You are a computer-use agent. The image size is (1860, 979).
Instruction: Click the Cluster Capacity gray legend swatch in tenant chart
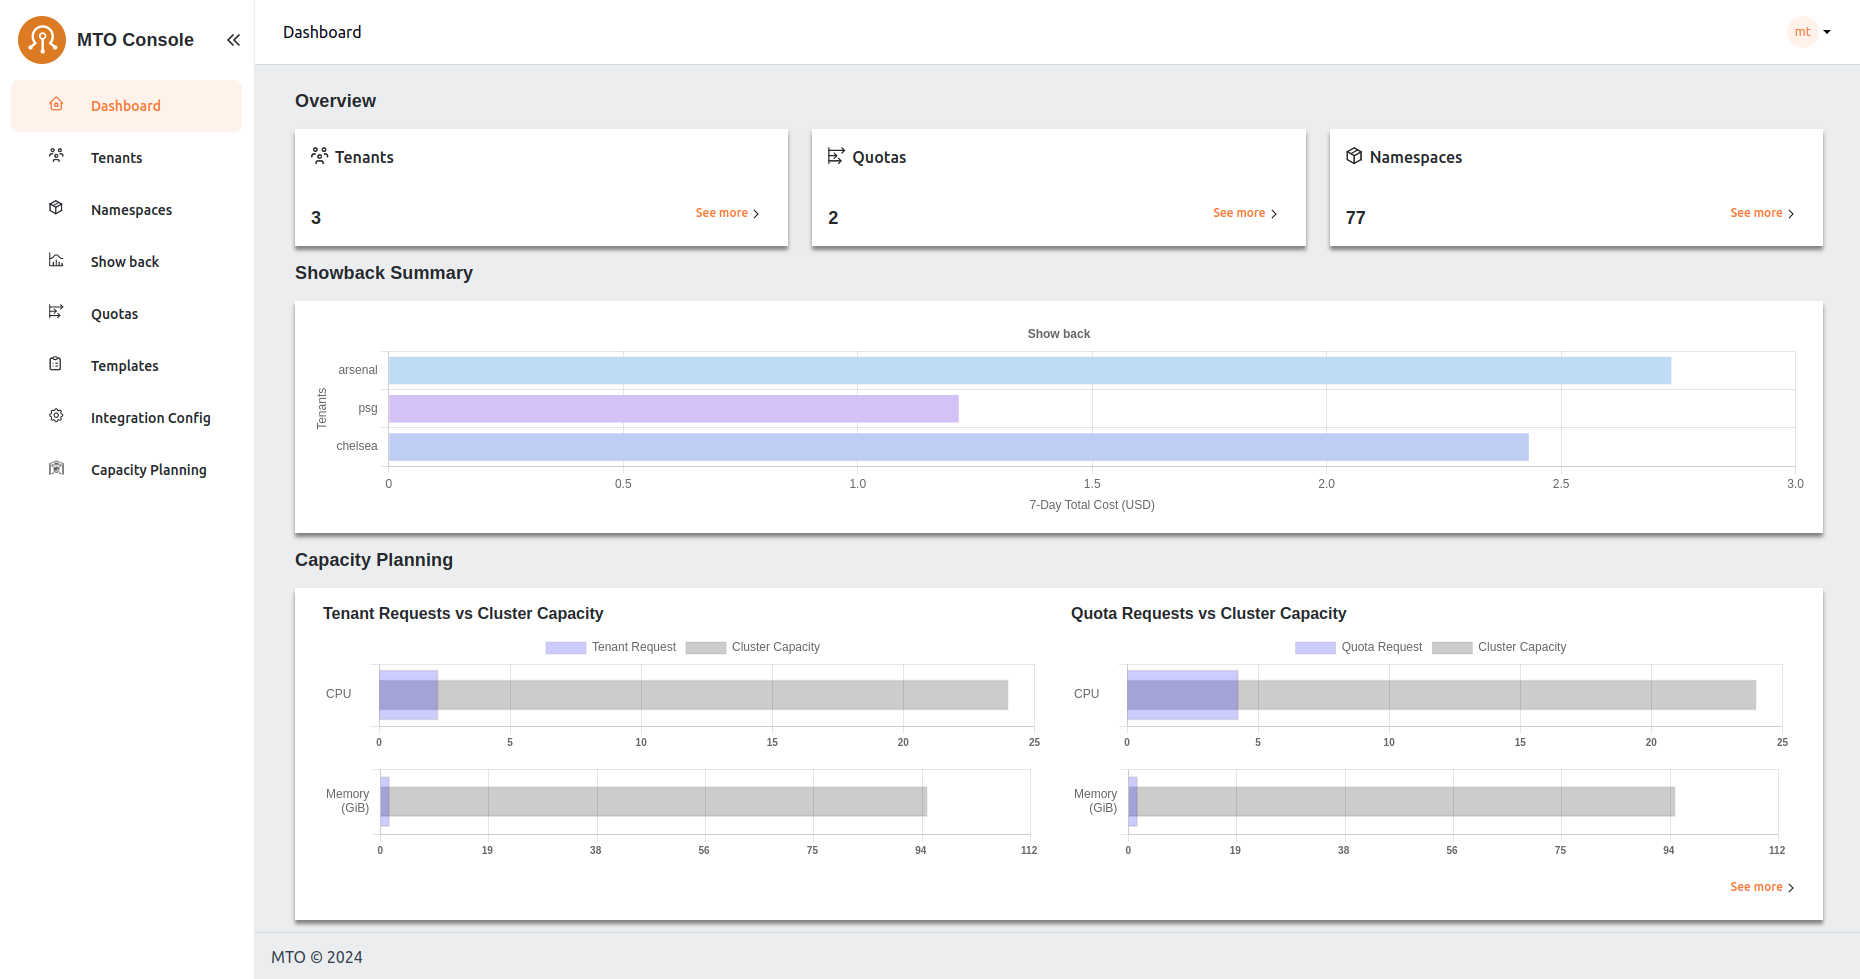pyautogui.click(x=706, y=648)
